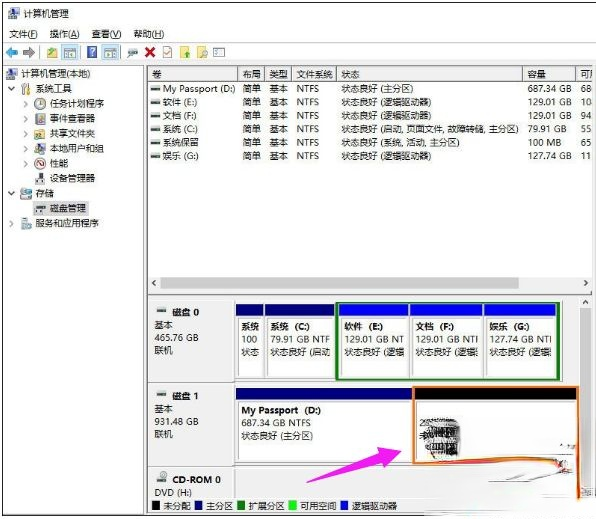Select 存储 in the tree
The width and height of the screenshot is (596, 519).
[x=44, y=193]
